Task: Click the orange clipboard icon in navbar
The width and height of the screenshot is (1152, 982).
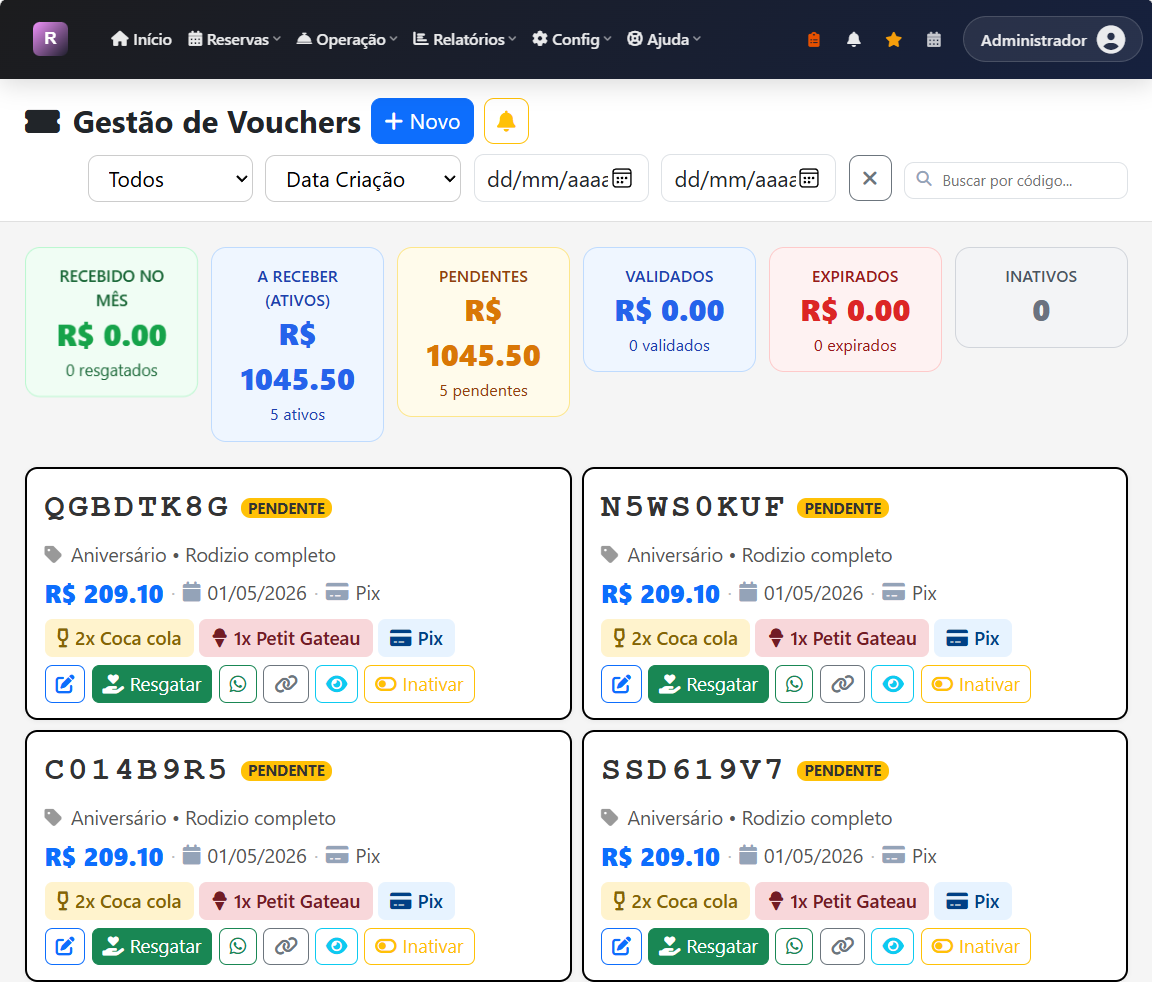Action: tap(813, 40)
